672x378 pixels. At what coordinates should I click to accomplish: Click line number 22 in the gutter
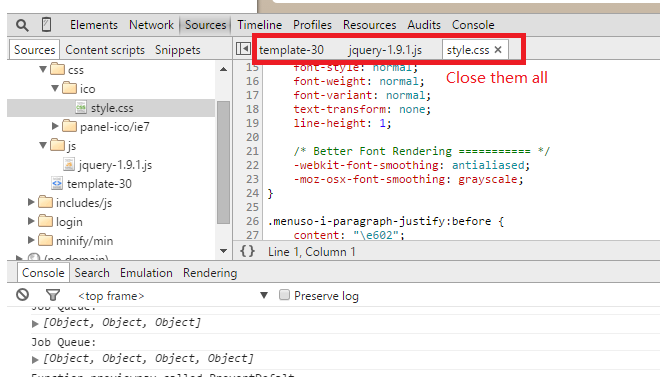pos(252,165)
